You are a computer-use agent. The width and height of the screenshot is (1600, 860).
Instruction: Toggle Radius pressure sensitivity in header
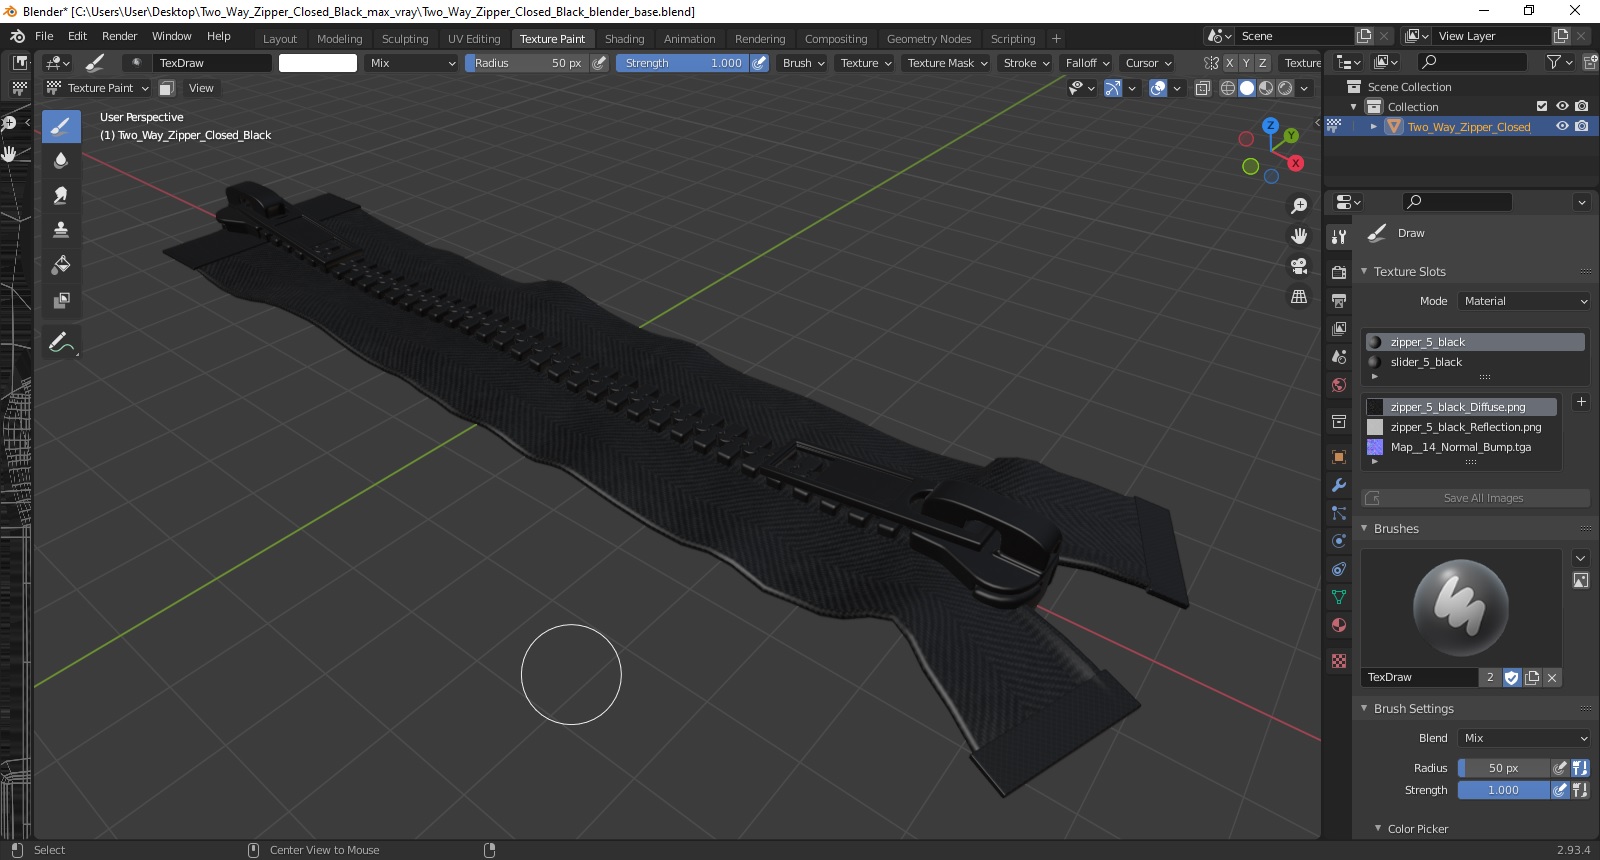point(599,63)
